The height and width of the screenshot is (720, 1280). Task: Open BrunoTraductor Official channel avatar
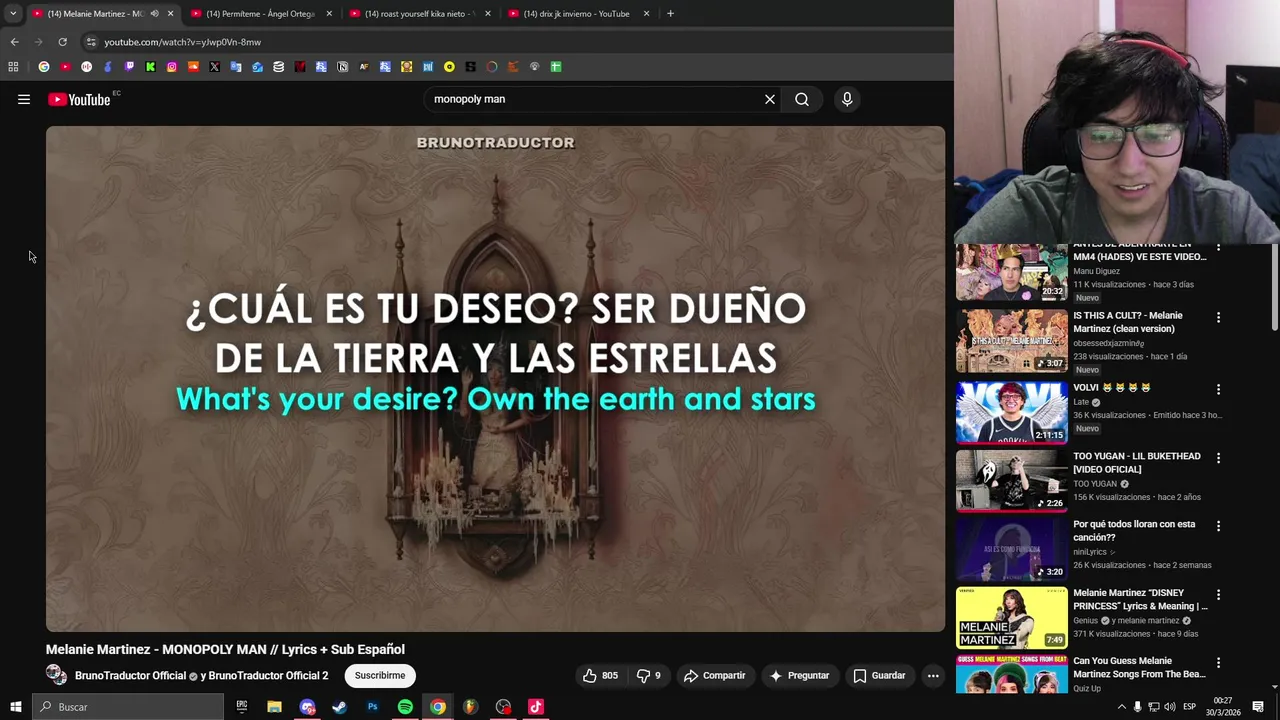[x=56, y=675]
